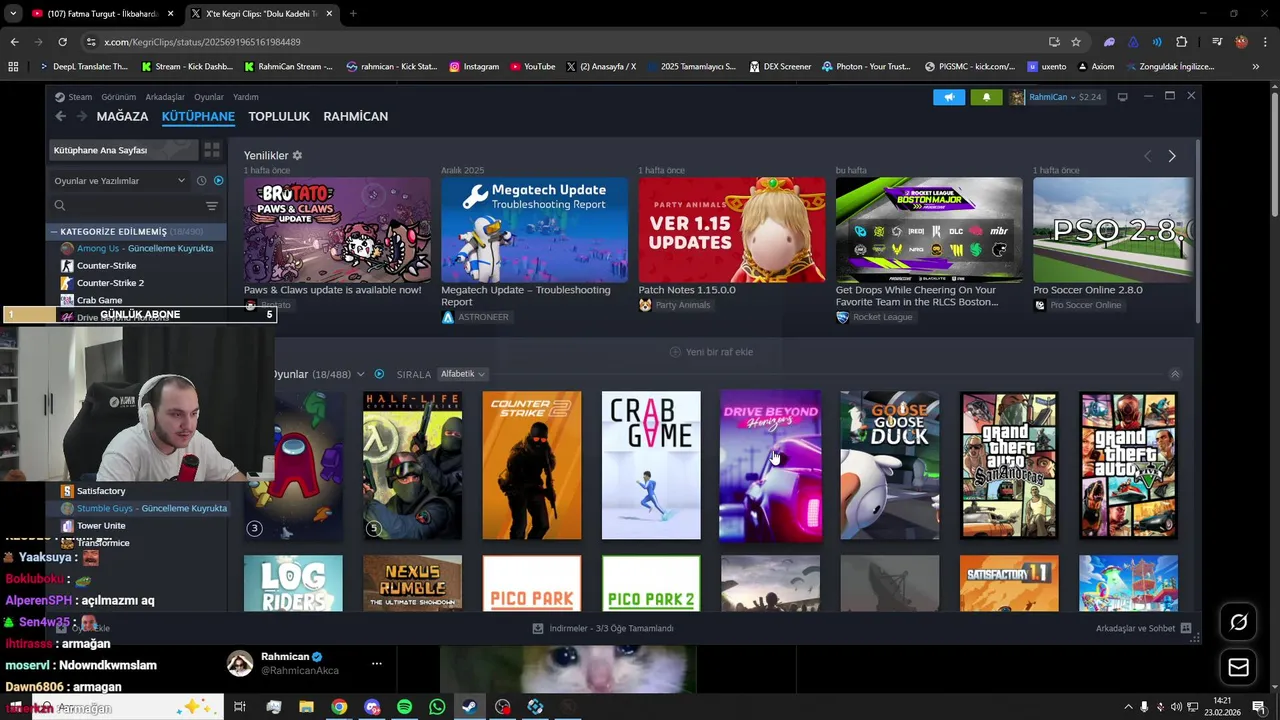Open more options on Rahmican tweet
The image size is (1280, 720).
click(x=377, y=663)
